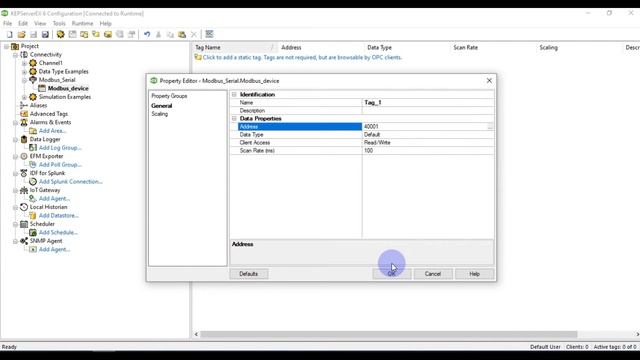Collapse the Identification section in Property Editor
Viewport: 640px width, 360px height.
tap(234, 94)
